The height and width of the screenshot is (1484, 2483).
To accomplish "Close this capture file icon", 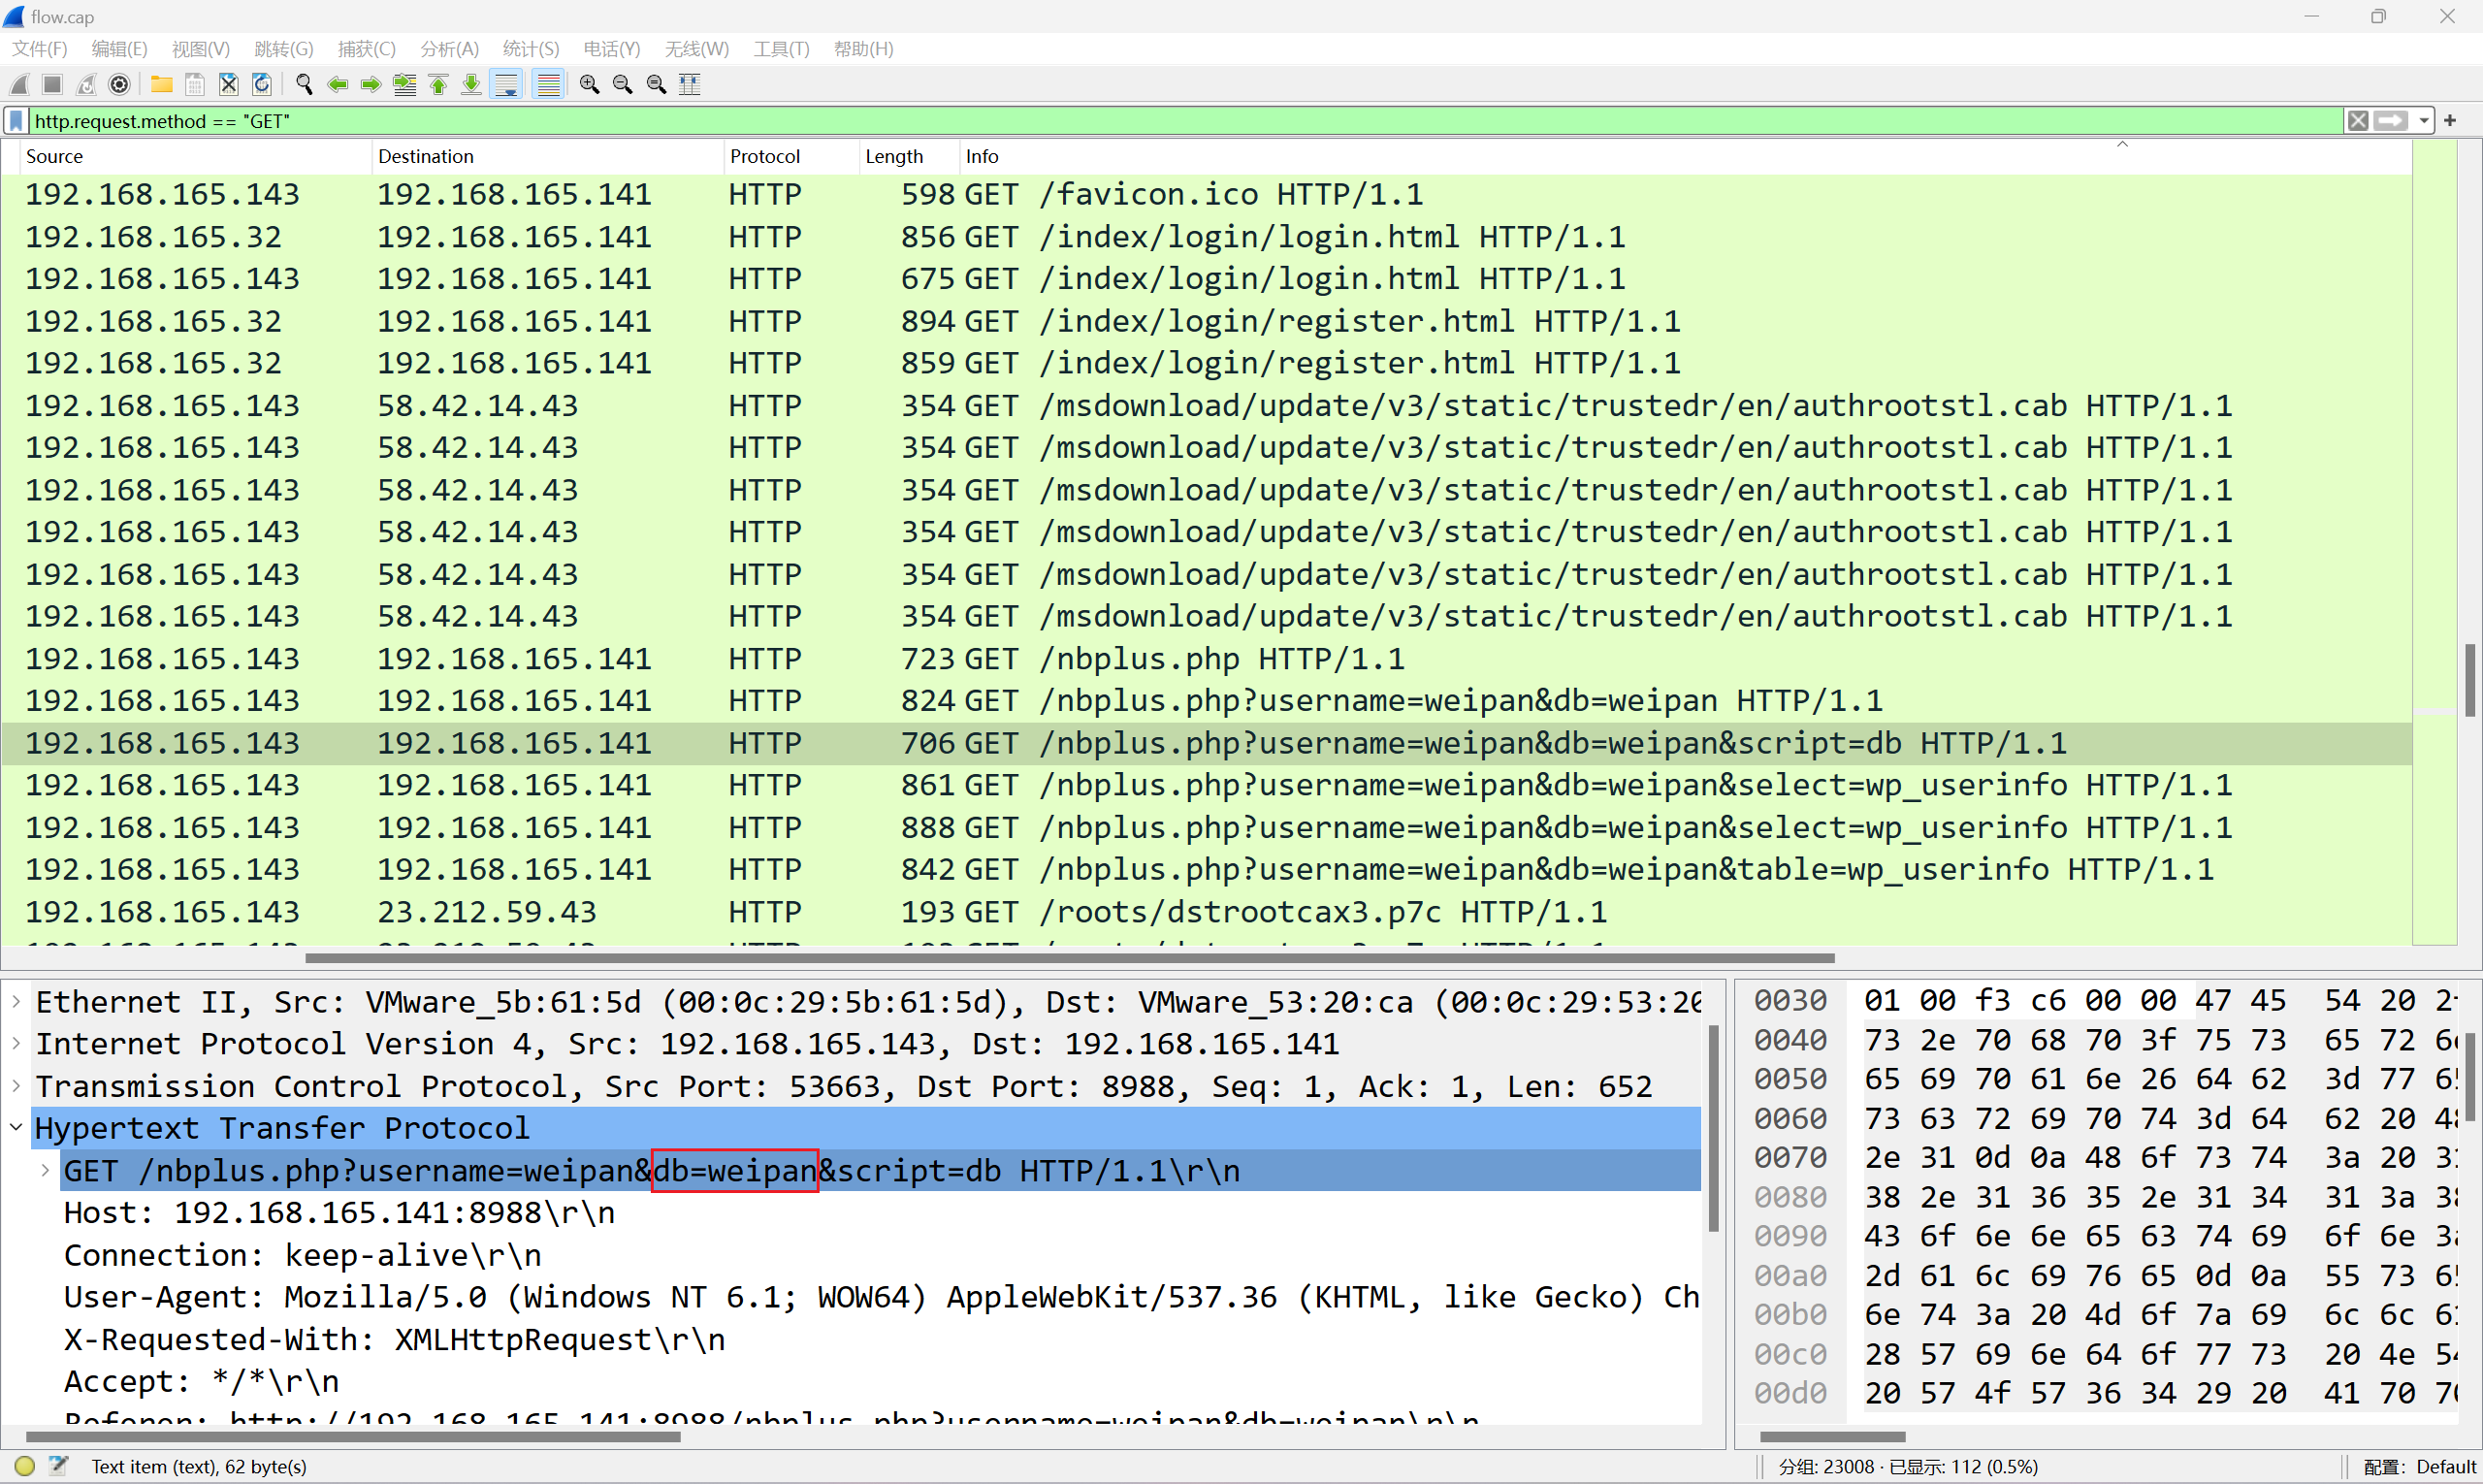I will (x=229, y=85).
